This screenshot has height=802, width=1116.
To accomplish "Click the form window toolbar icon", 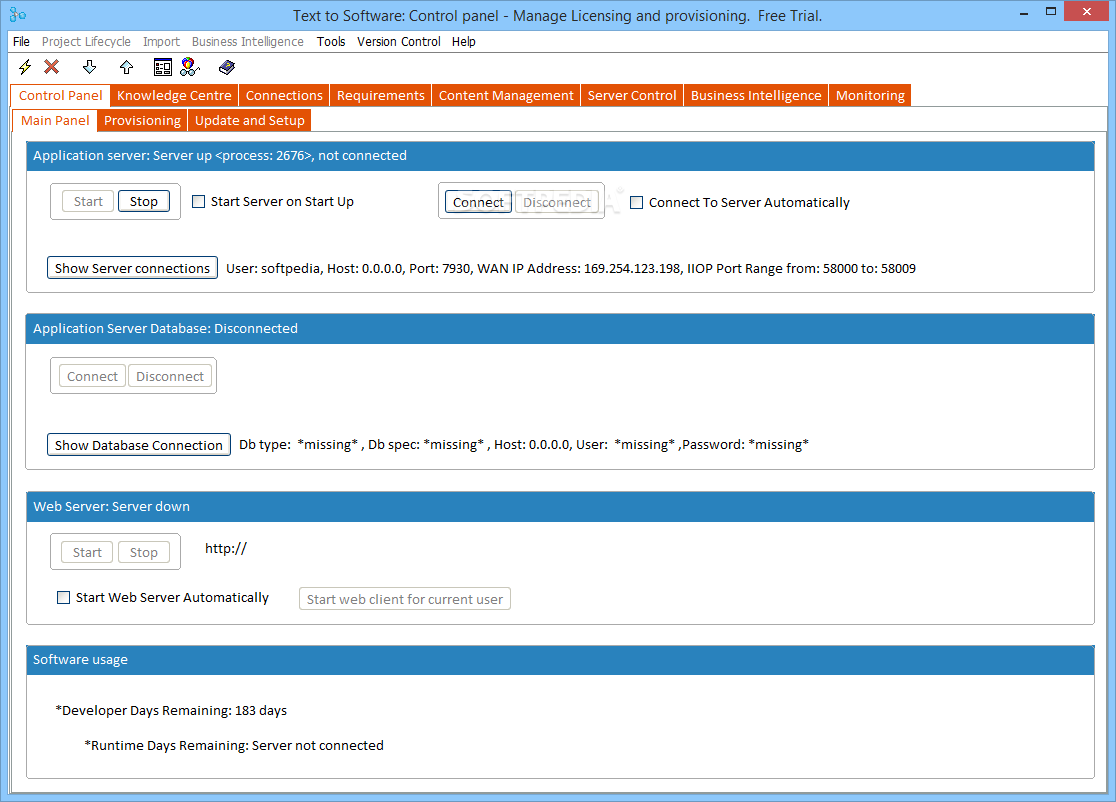I will pos(163,67).
